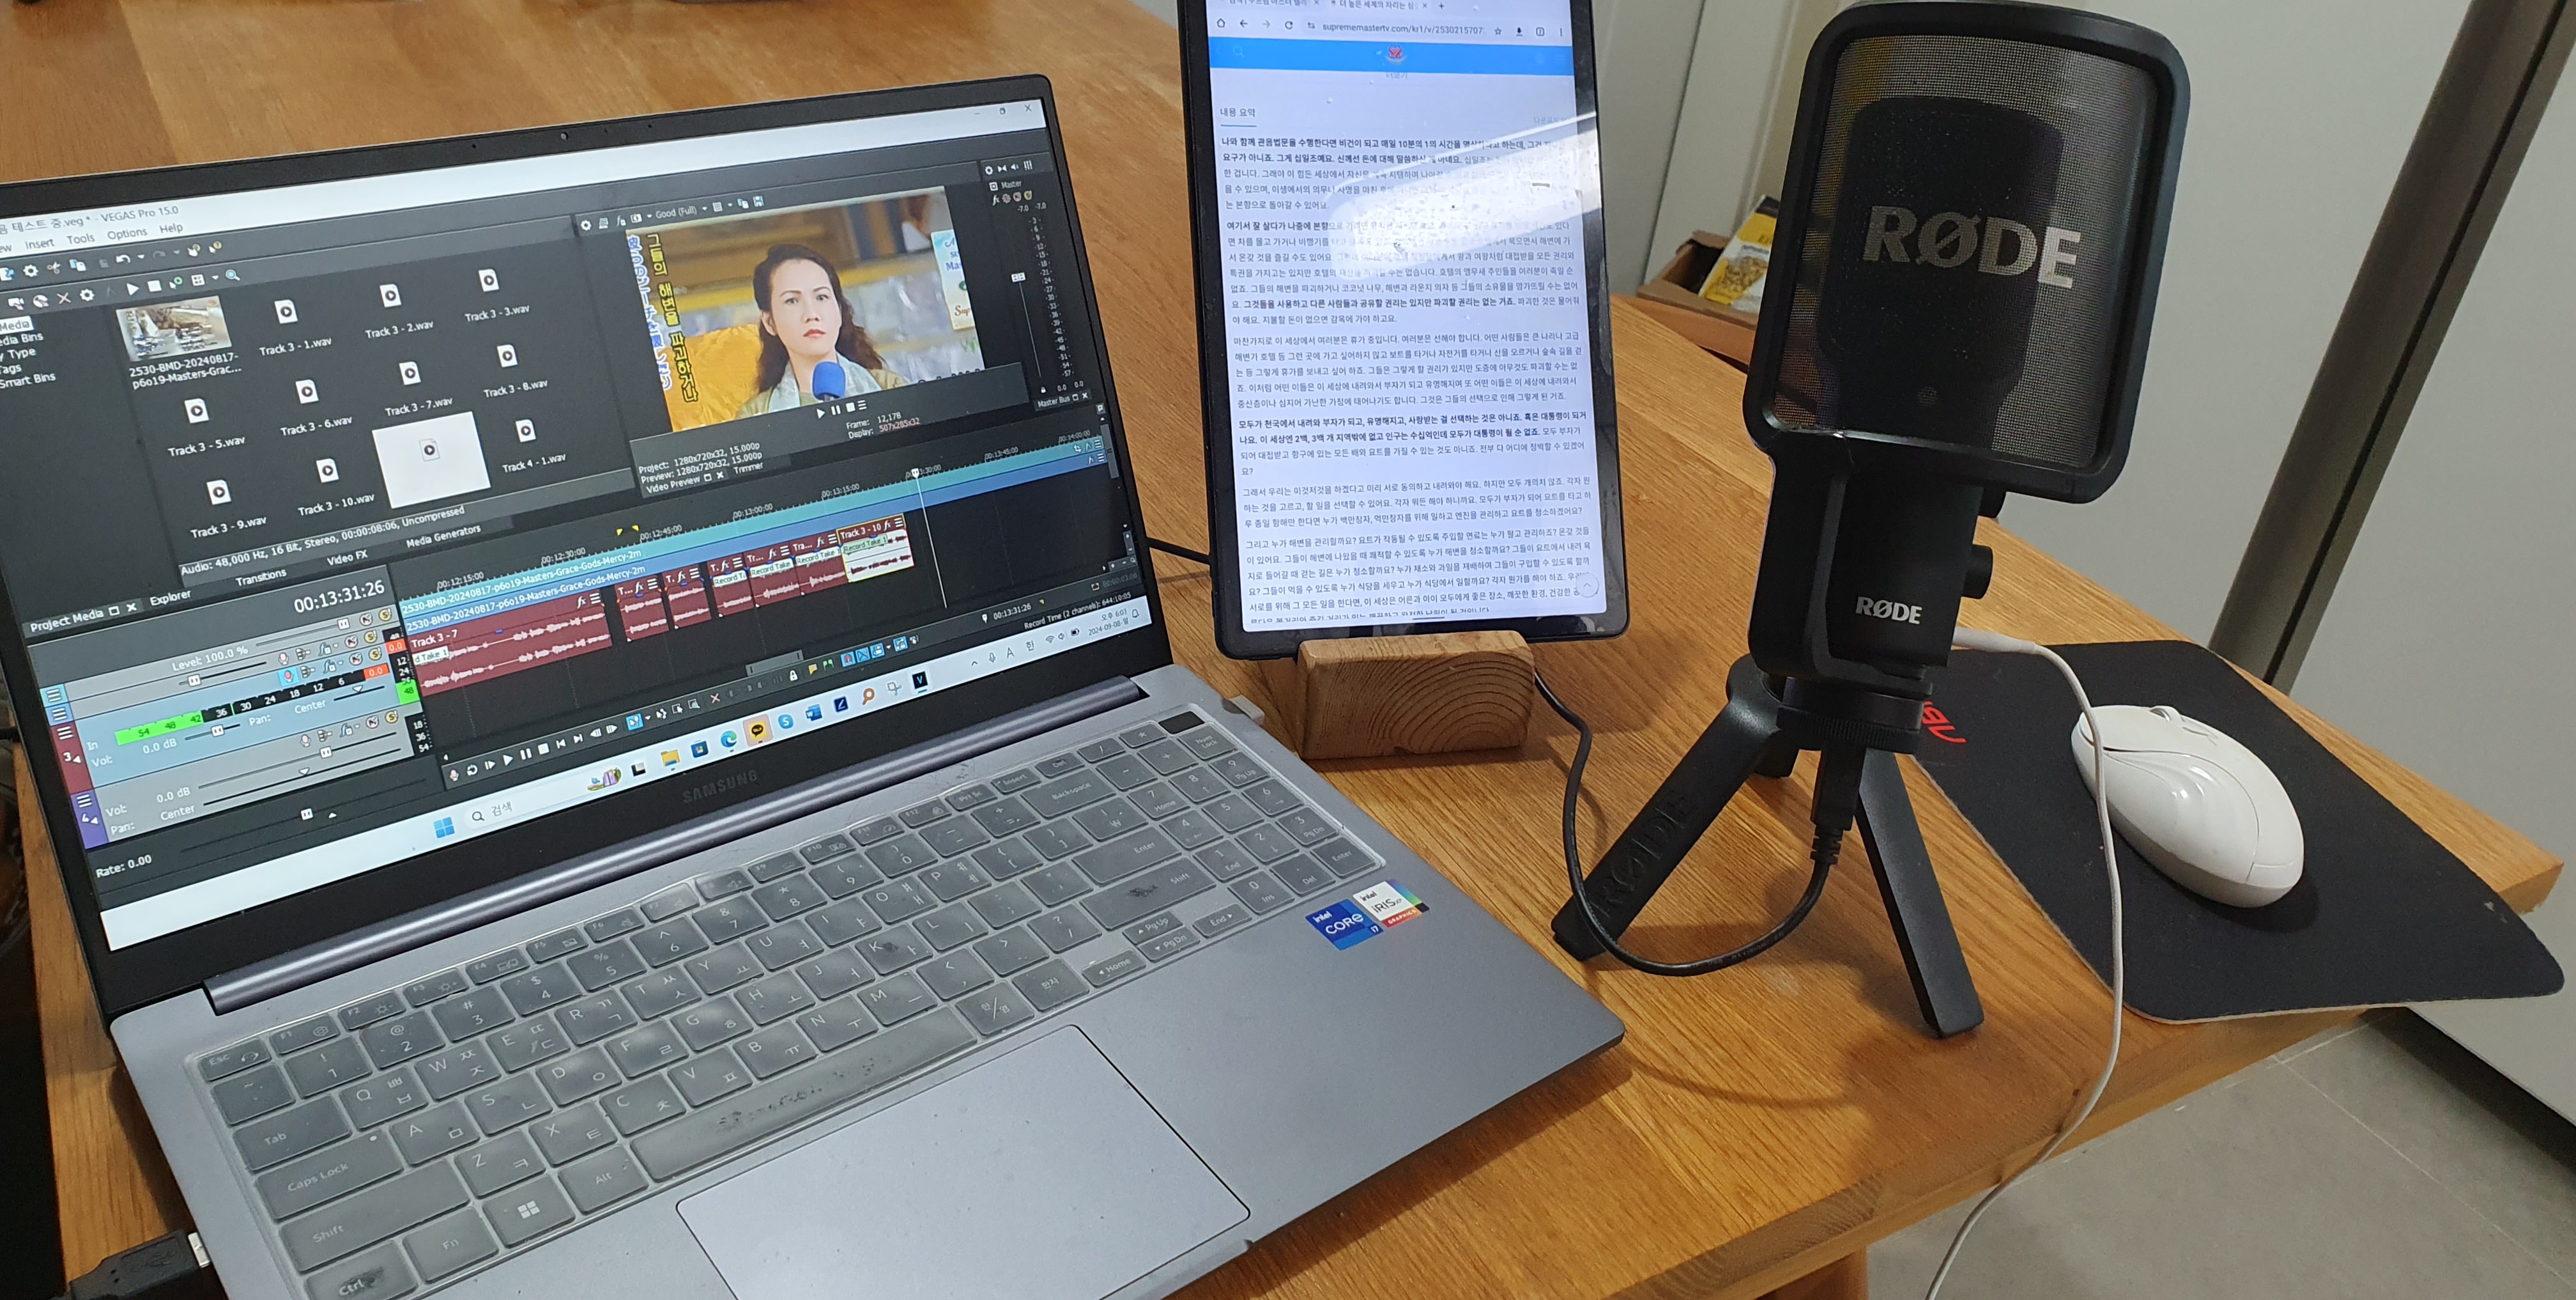Switch to the Trimmer tab
2576x1300 pixels.
pyautogui.click(x=748, y=469)
